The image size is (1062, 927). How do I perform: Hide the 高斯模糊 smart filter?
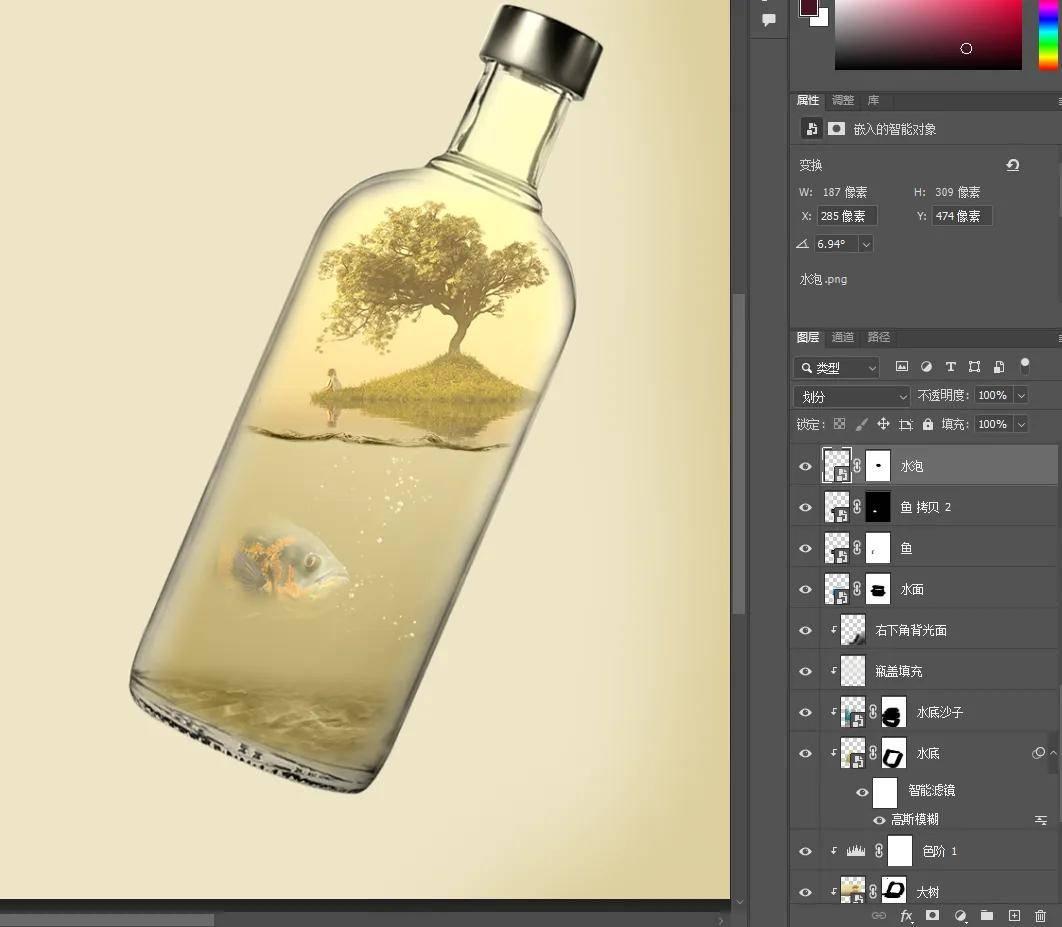point(877,819)
